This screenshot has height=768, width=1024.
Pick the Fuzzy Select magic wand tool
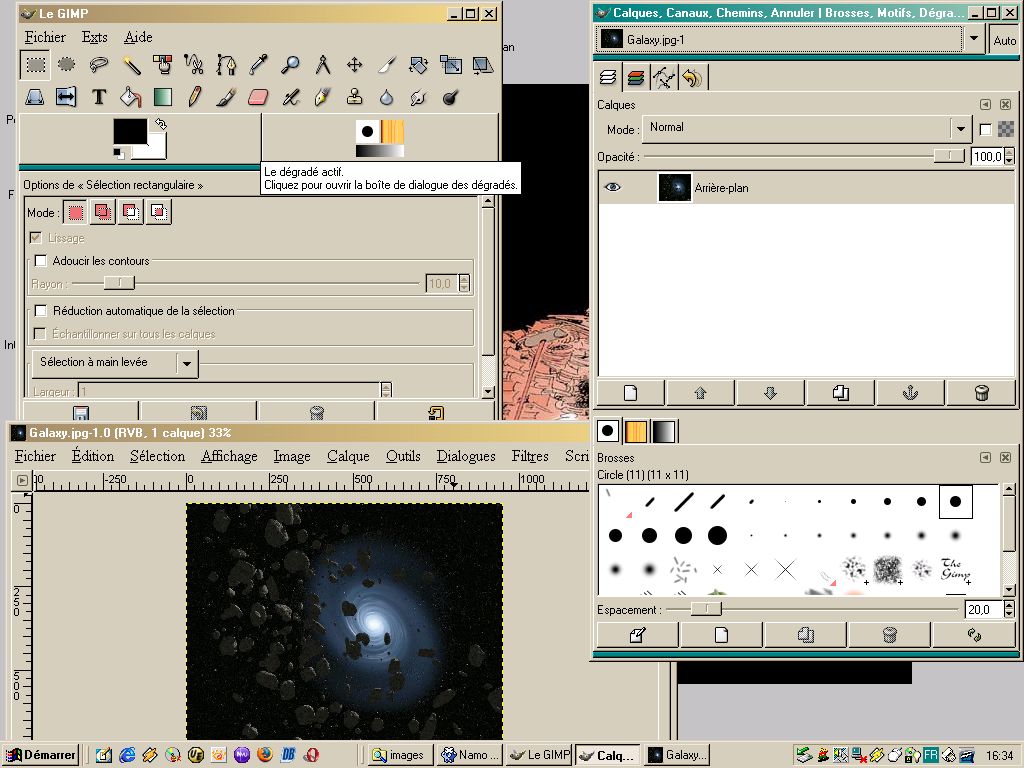point(131,65)
